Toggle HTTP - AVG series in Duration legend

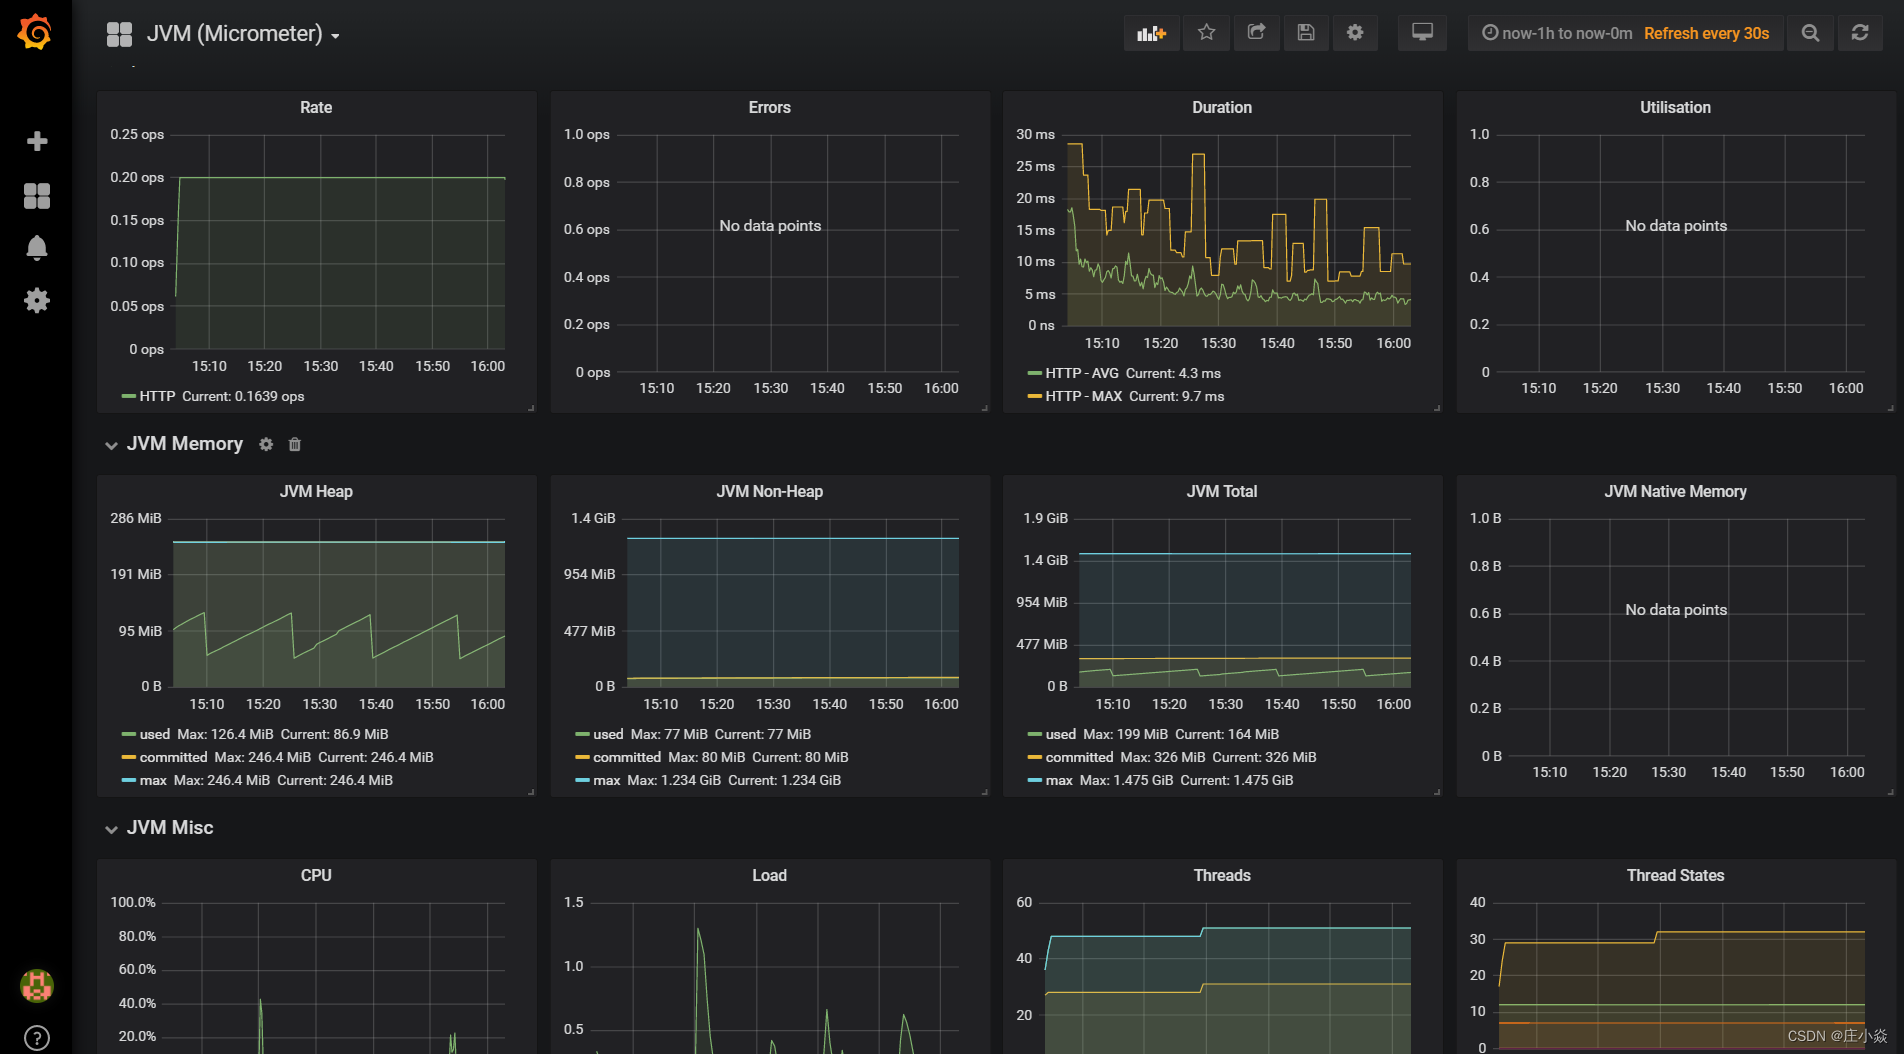1082,373
